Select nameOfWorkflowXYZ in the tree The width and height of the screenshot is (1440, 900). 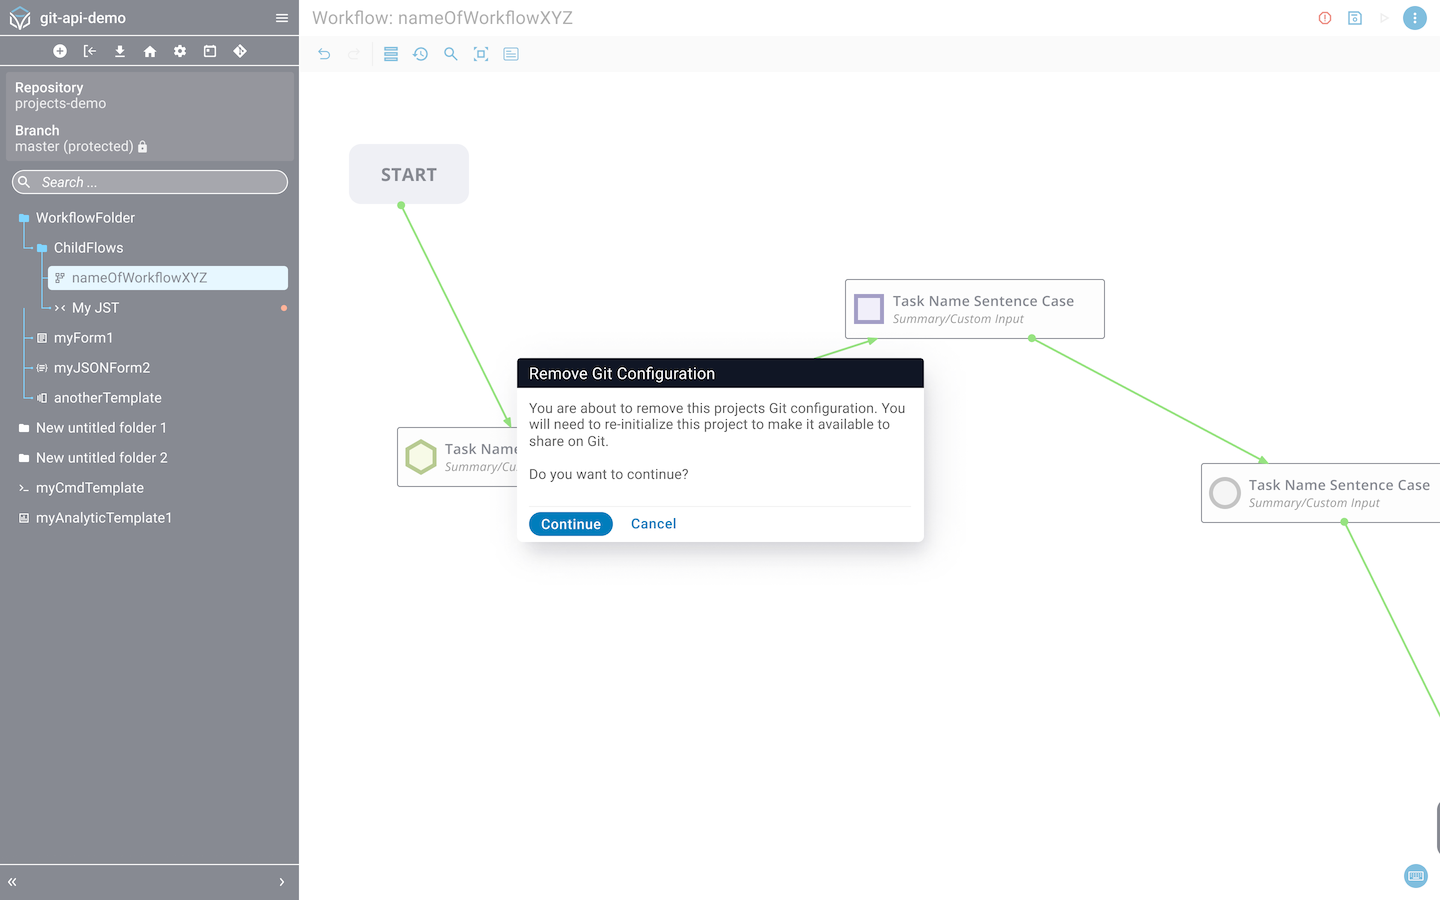[x=168, y=278]
